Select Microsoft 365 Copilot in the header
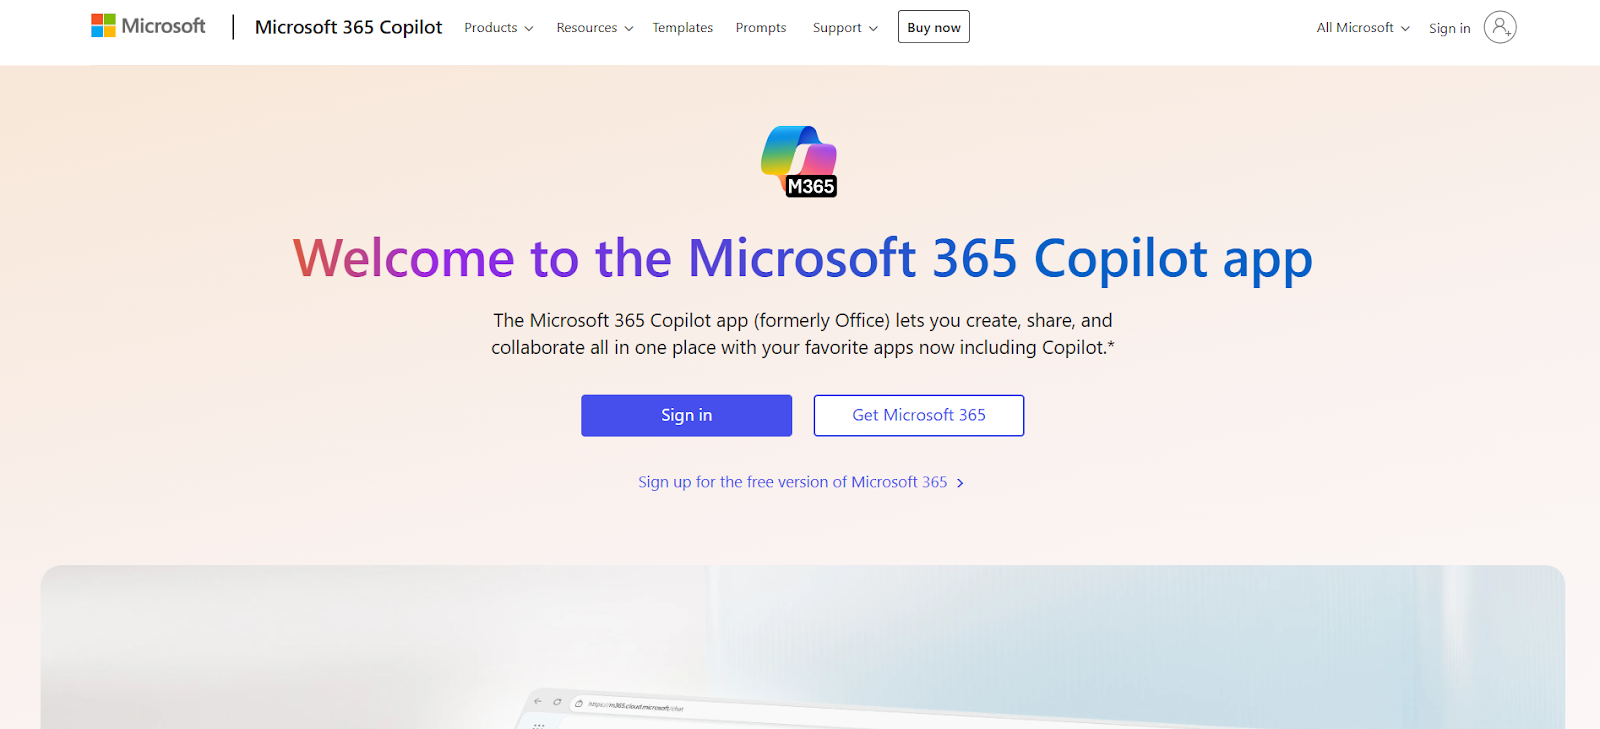 point(348,27)
